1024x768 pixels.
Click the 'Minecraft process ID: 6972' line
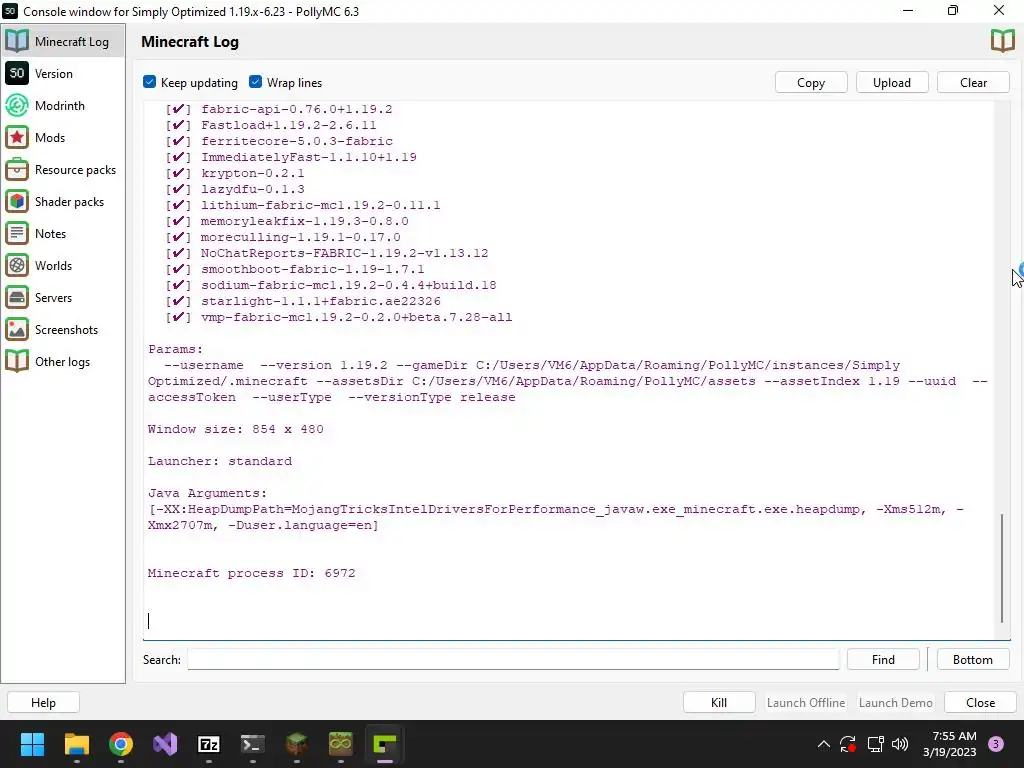(x=251, y=573)
